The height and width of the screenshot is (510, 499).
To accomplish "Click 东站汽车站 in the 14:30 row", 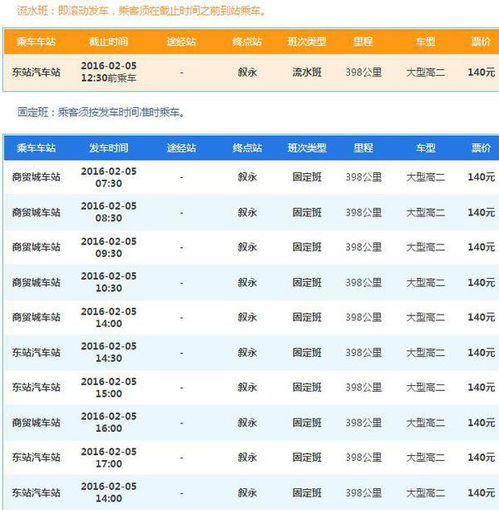I will click(x=36, y=353).
